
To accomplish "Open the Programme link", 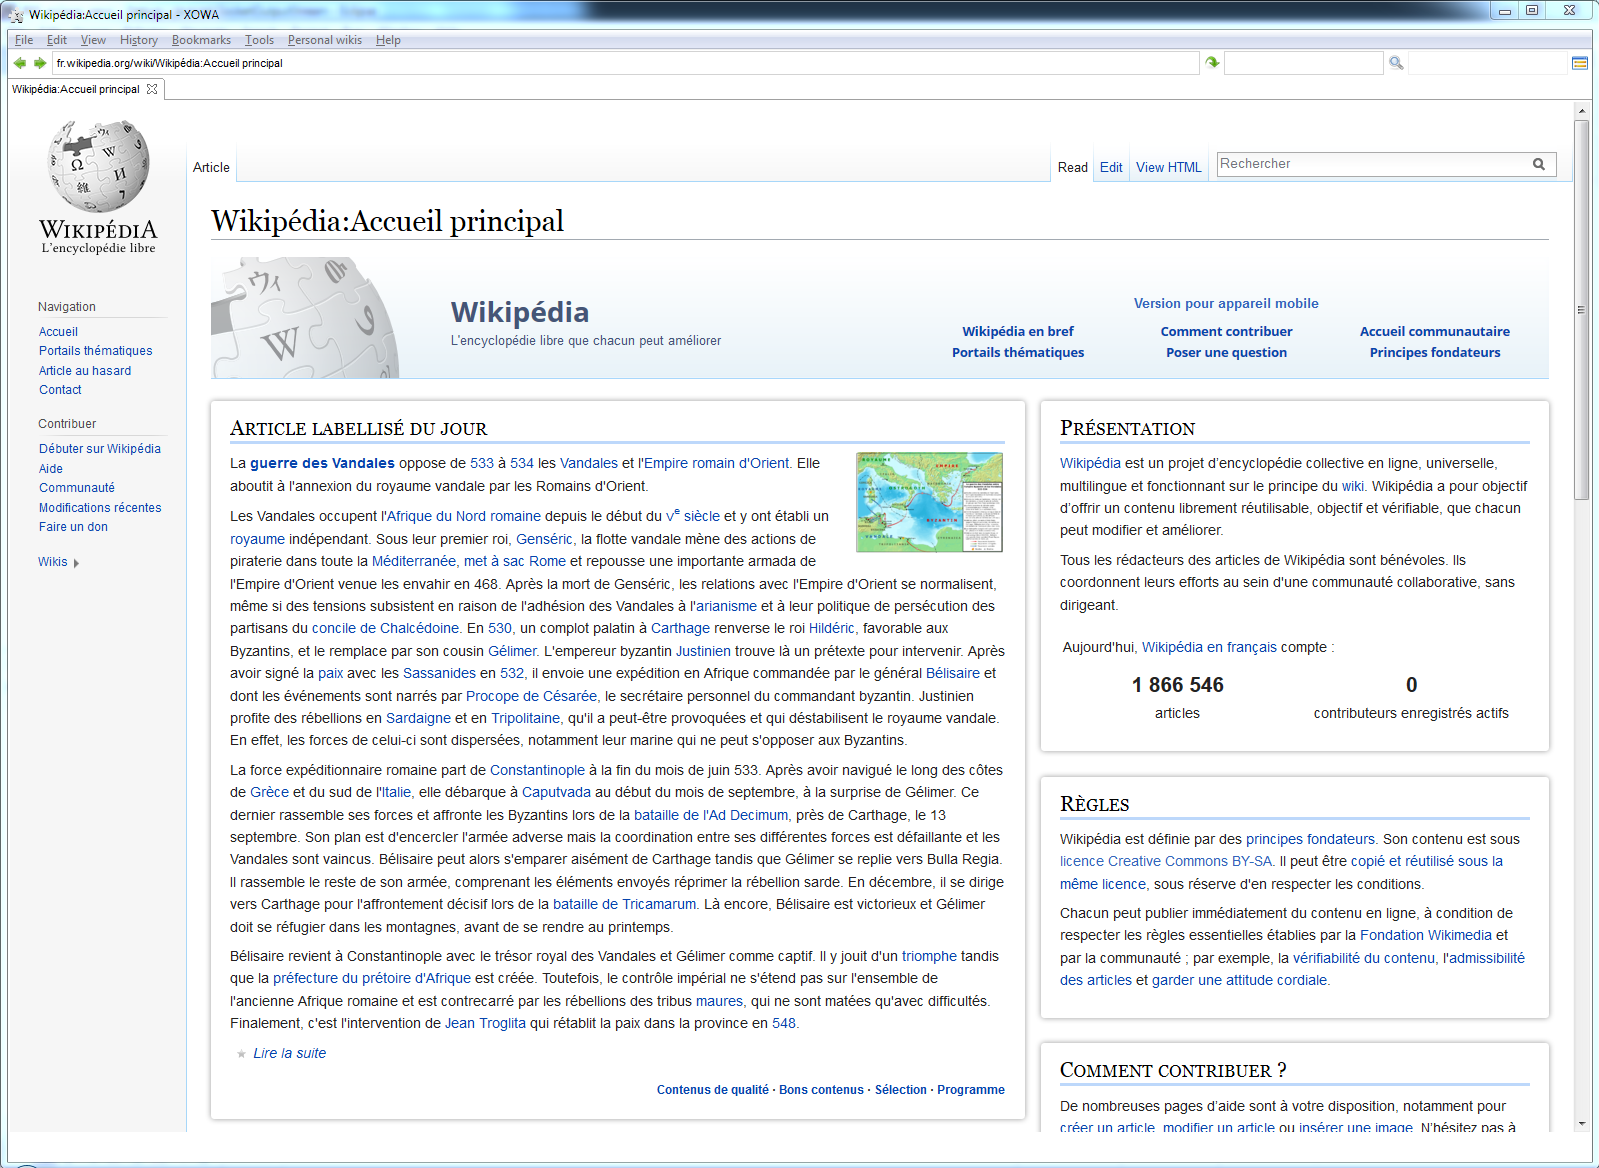I will (971, 1090).
